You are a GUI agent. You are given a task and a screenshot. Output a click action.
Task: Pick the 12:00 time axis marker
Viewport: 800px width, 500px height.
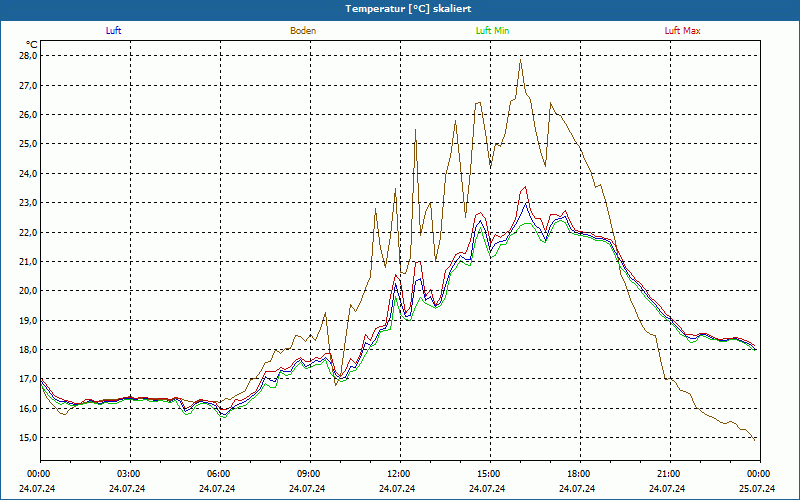(x=399, y=474)
